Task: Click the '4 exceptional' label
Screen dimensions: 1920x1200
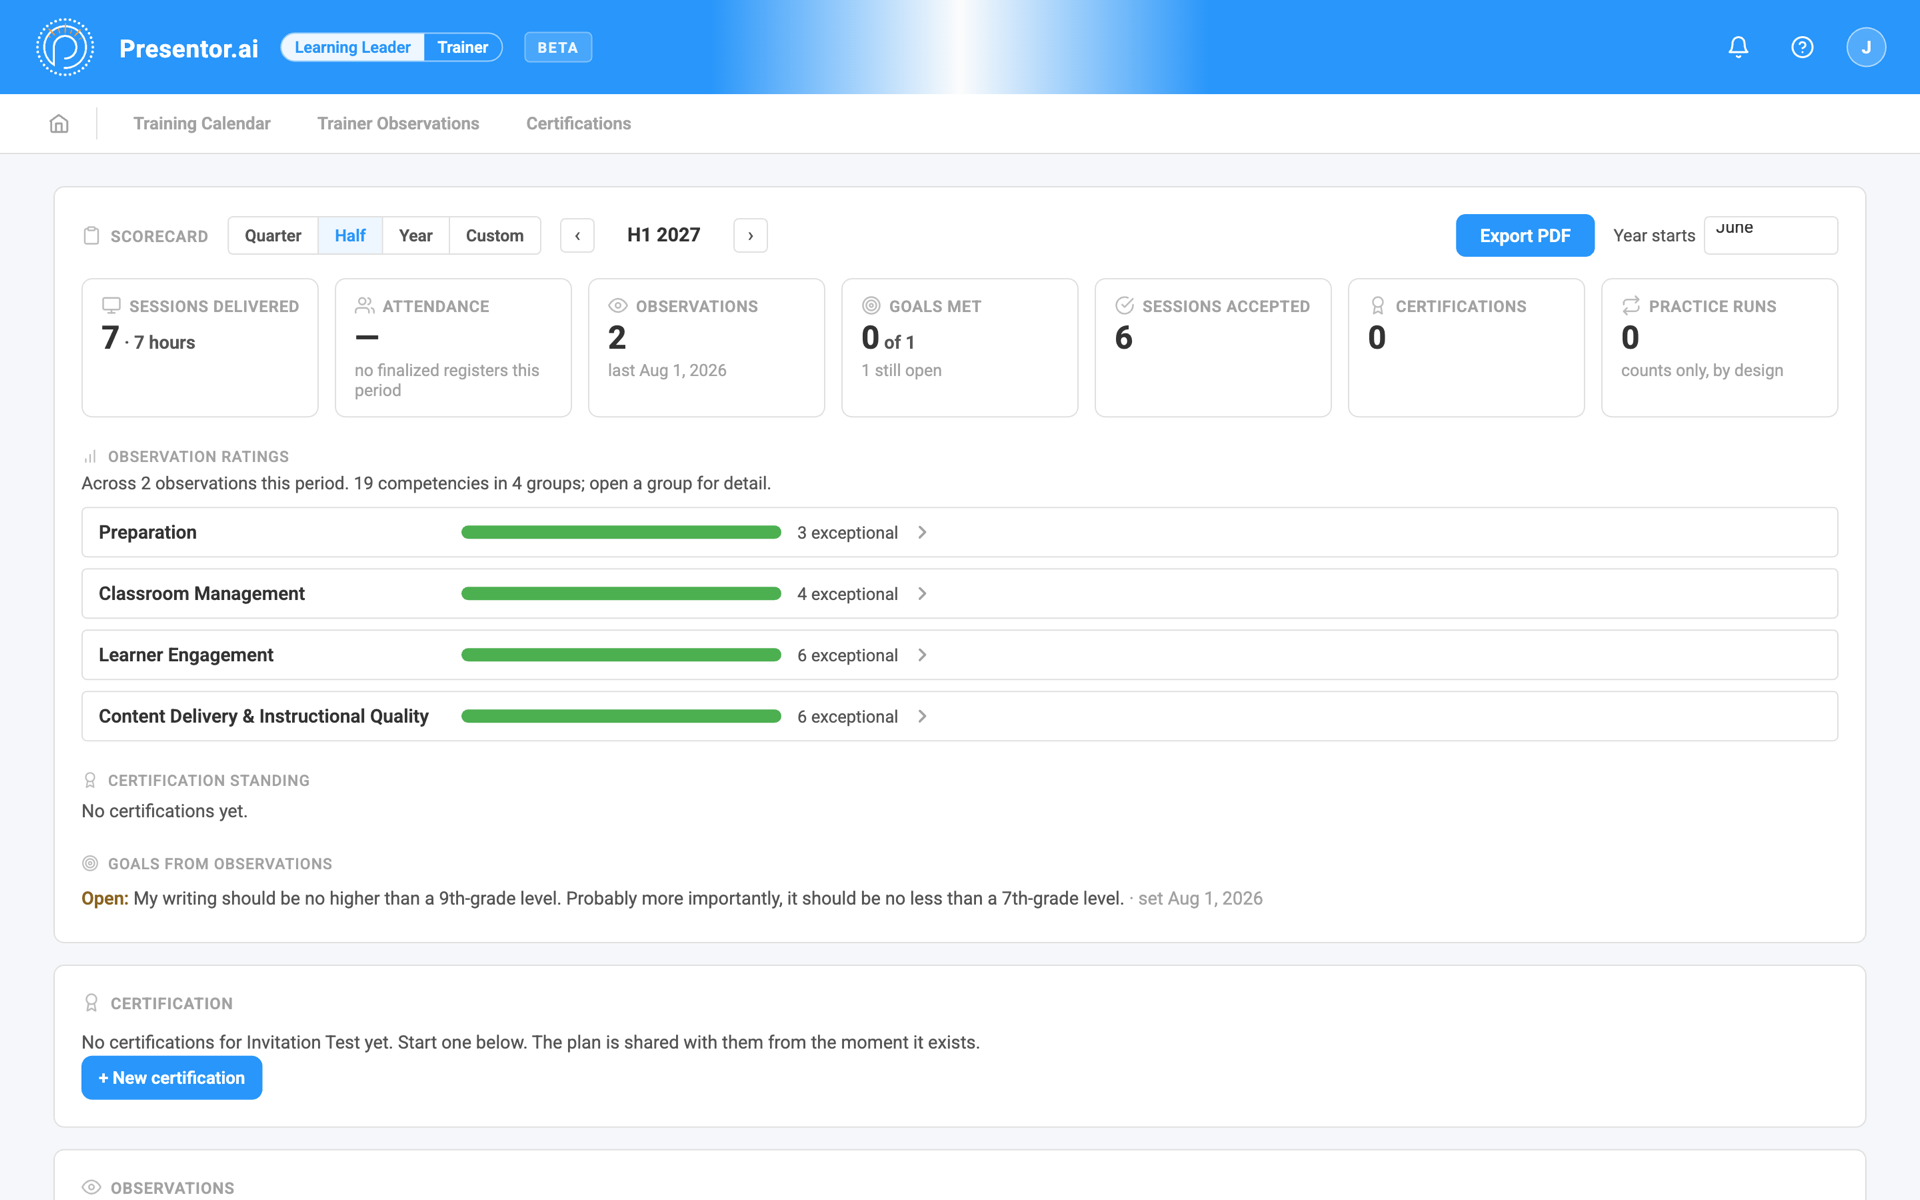Action: (x=848, y=594)
